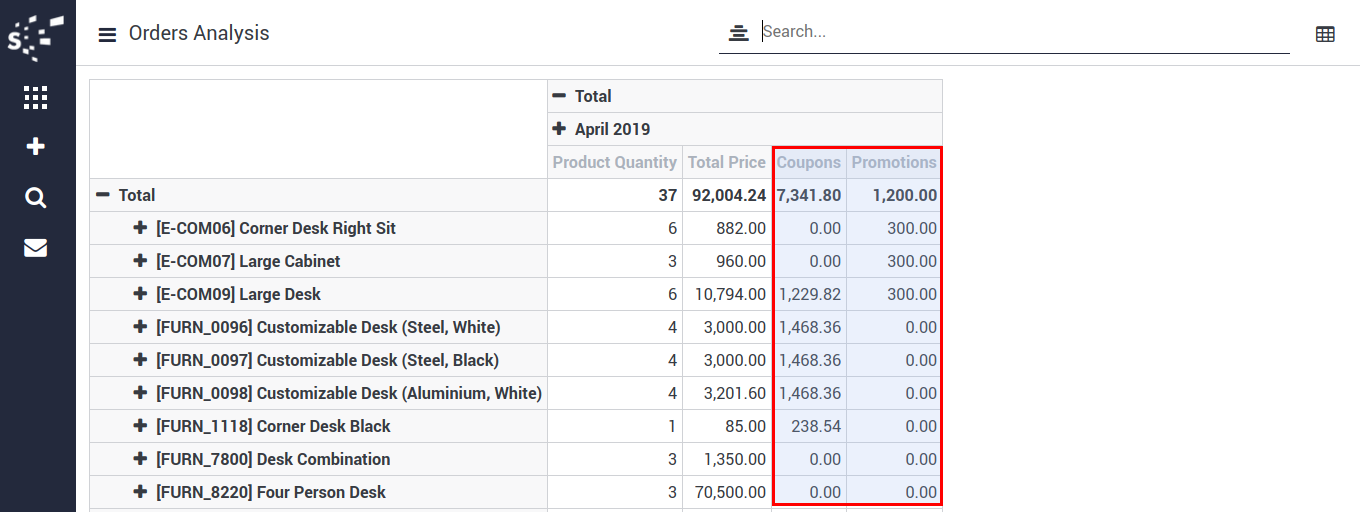The image size is (1360, 512).
Task: Click the 70,500.00 Total Price cell
Action: 726,492
